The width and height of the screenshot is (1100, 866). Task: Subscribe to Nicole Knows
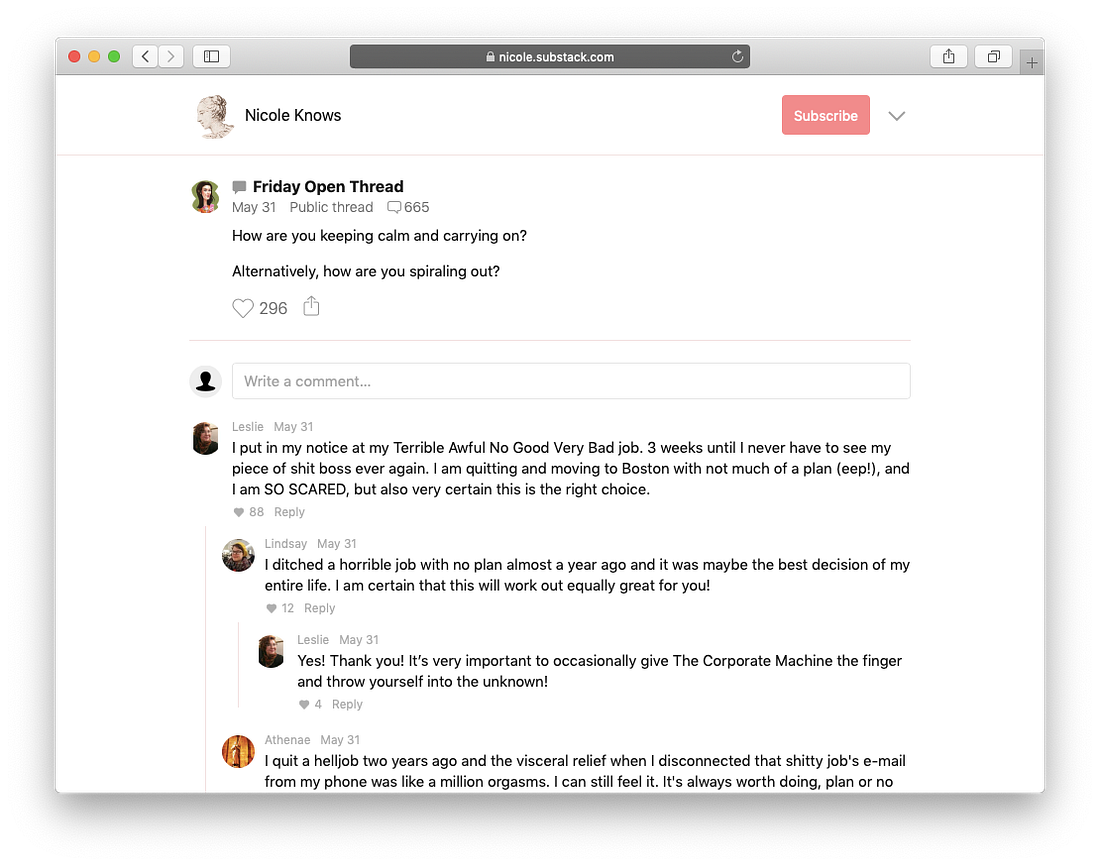(x=826, y=115)
